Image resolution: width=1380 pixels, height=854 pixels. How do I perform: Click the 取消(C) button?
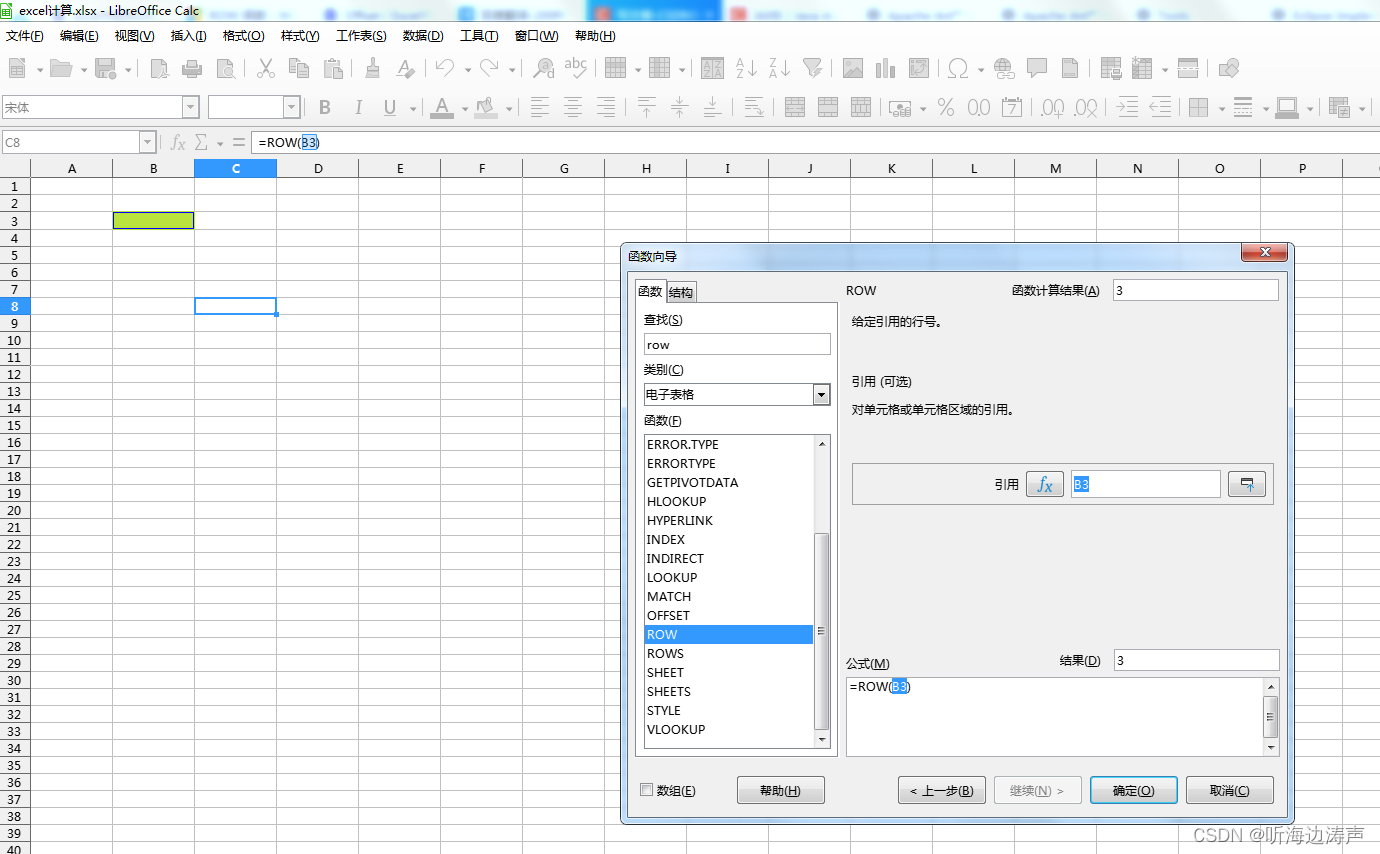coord(1230,790)
